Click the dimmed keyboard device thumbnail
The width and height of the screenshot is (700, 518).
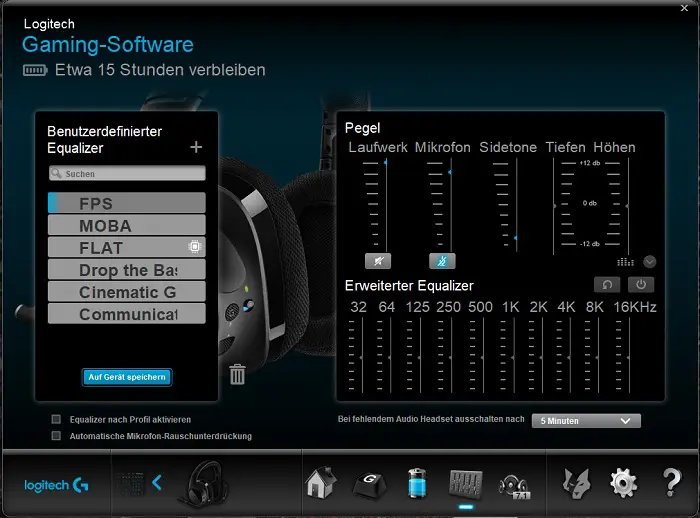(x=130, y=484)
